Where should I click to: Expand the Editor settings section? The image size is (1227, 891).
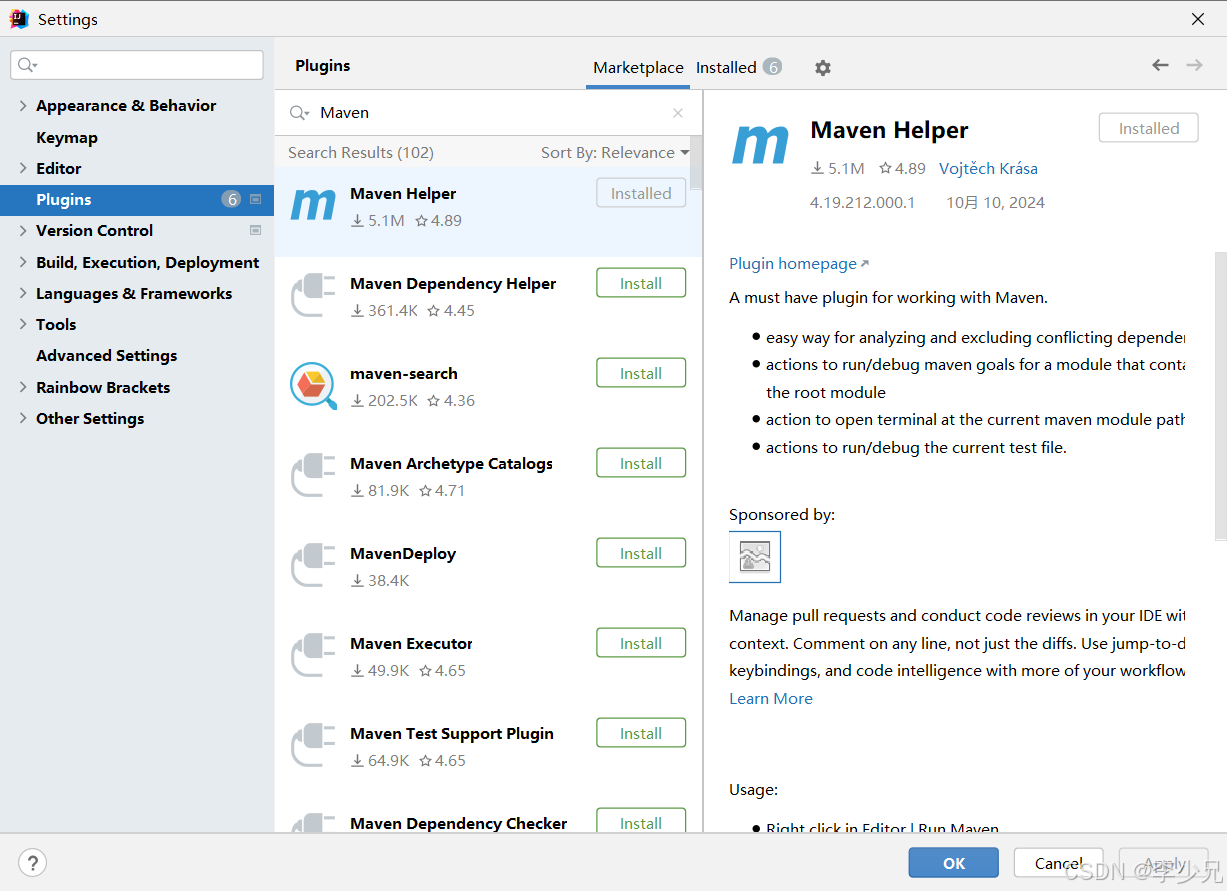(x=22, y=168)
